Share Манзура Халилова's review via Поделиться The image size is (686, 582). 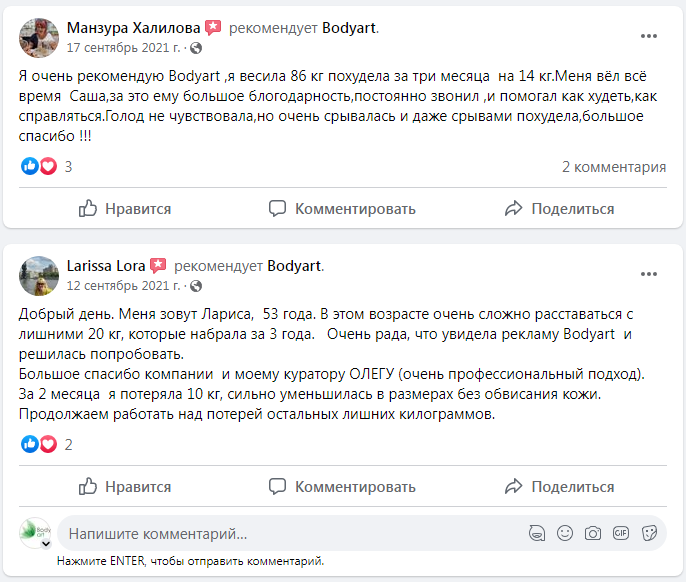coord(559,209)
